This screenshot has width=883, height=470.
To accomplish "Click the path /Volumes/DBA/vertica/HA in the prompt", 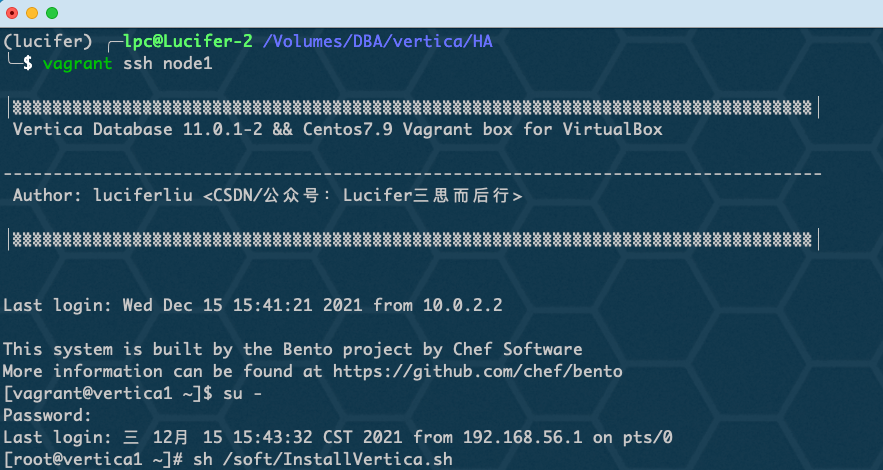I will pos(377,42).
